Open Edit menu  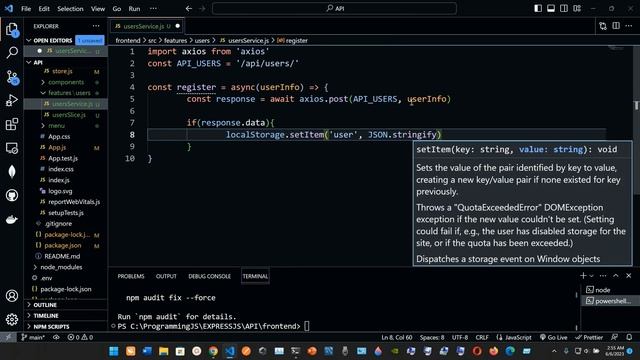click(x=44, y=9)
